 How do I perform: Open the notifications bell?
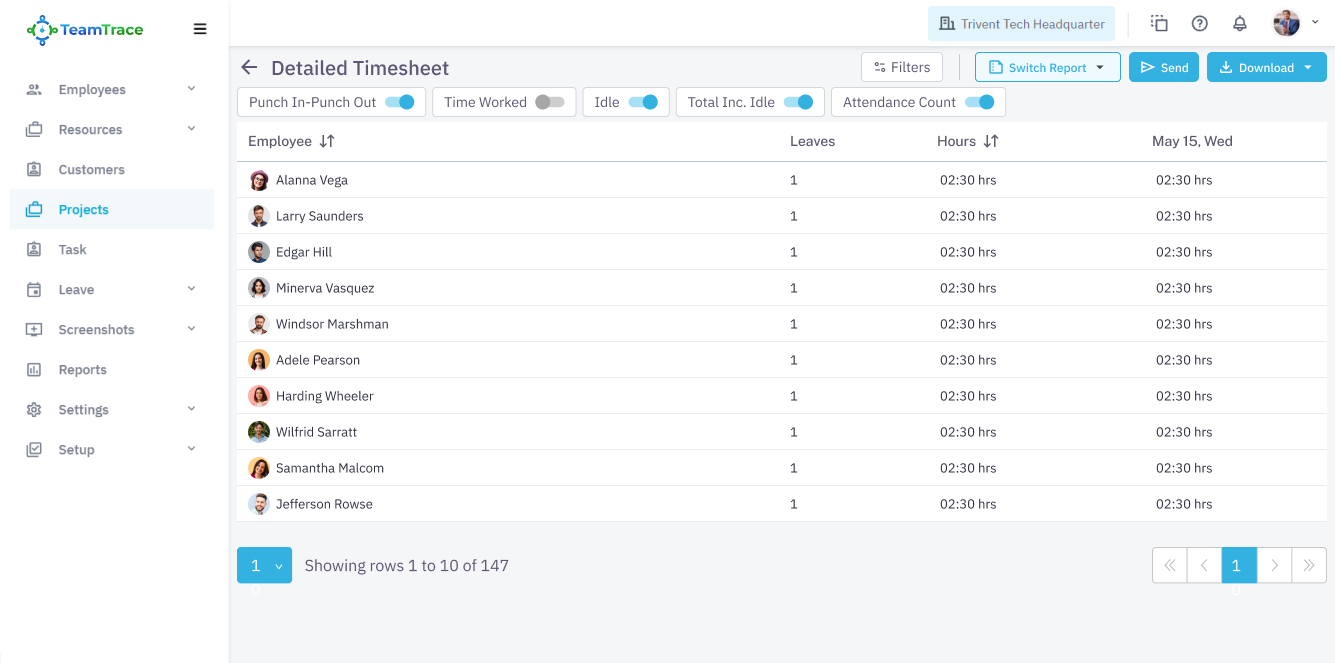pos(1239,24)
